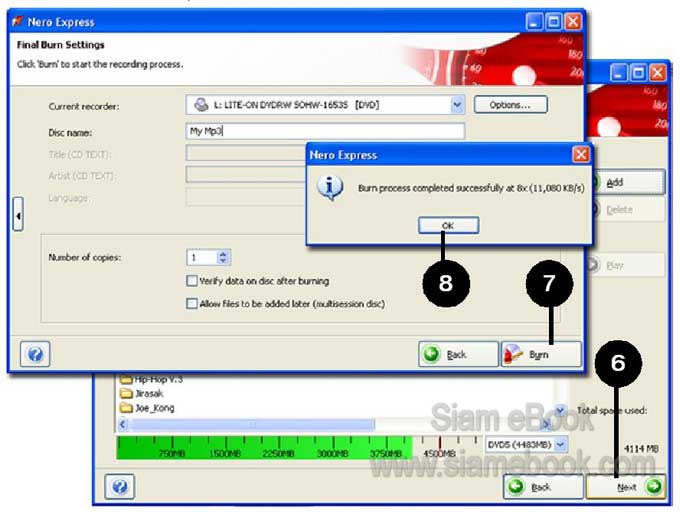
Task: Click the information icon in the dialog
Action: [x=330, y=188]
